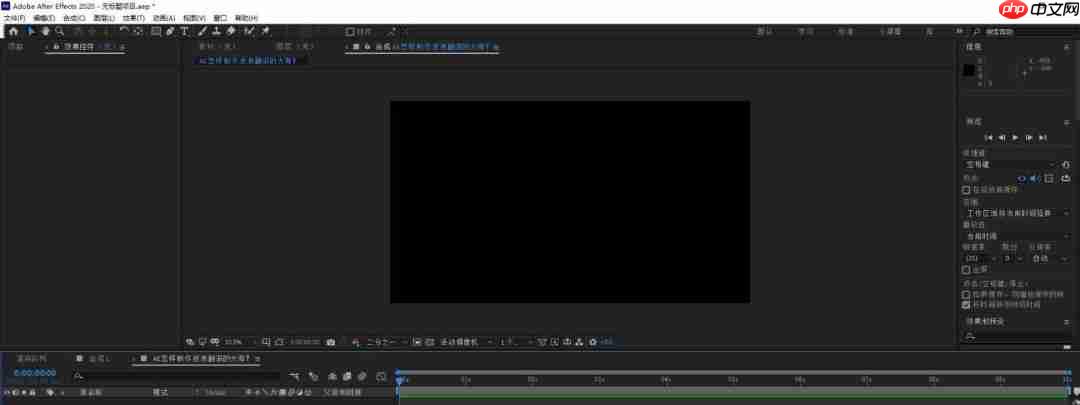Select the Rectangle shape tool

[x=156, y=31]
